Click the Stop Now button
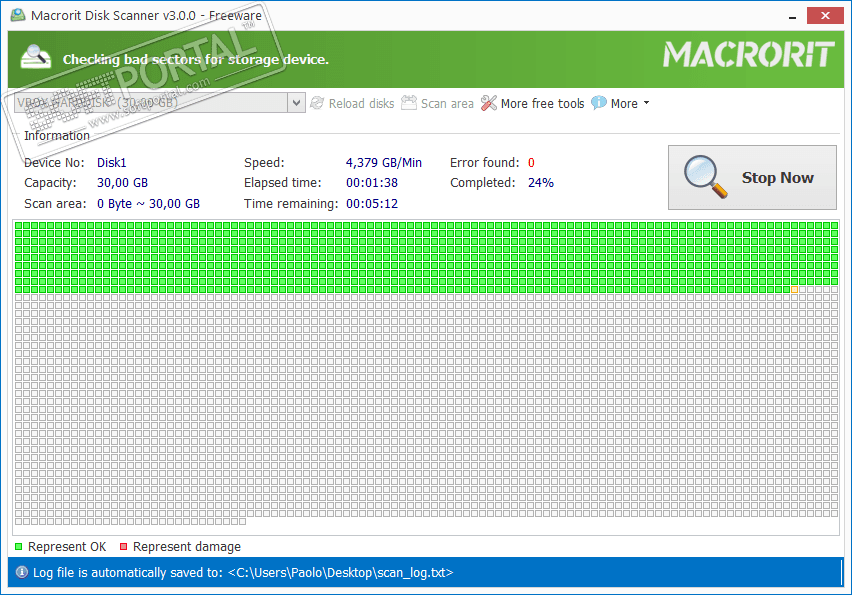Image resolution: width=852 pixels, height=595 pixels. [752, 177]
